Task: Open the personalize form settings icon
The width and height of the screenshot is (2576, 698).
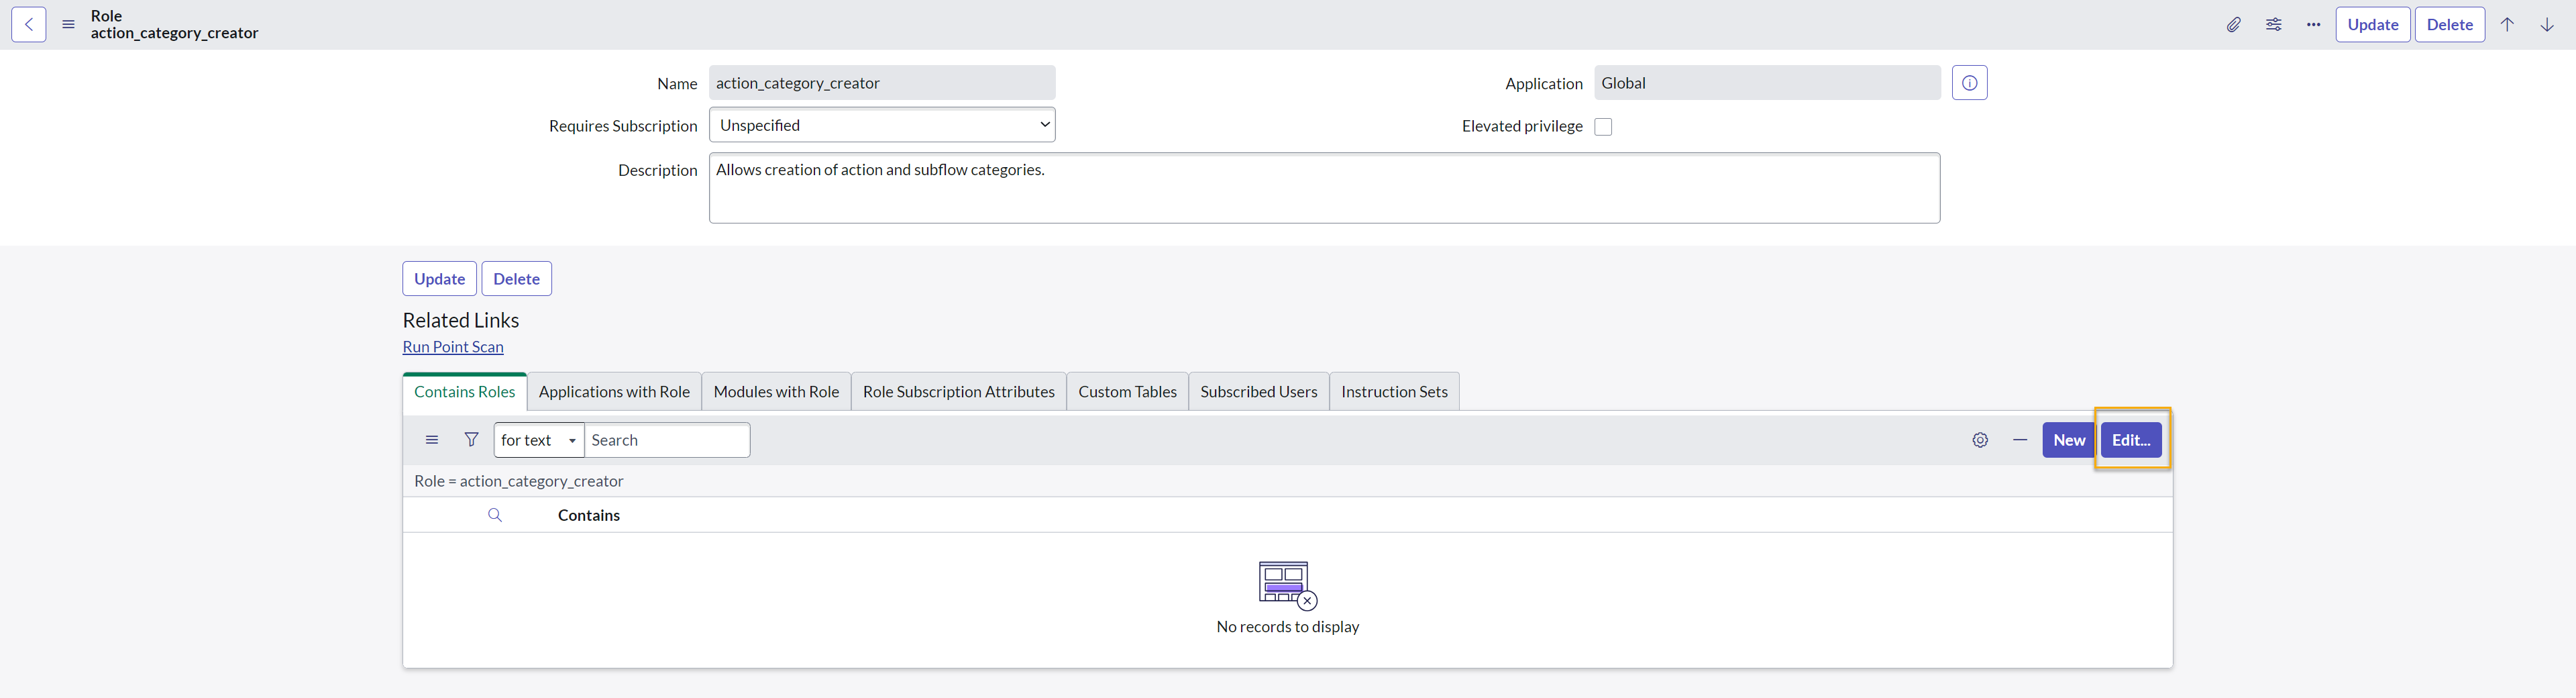Action: pos(2273,24)
